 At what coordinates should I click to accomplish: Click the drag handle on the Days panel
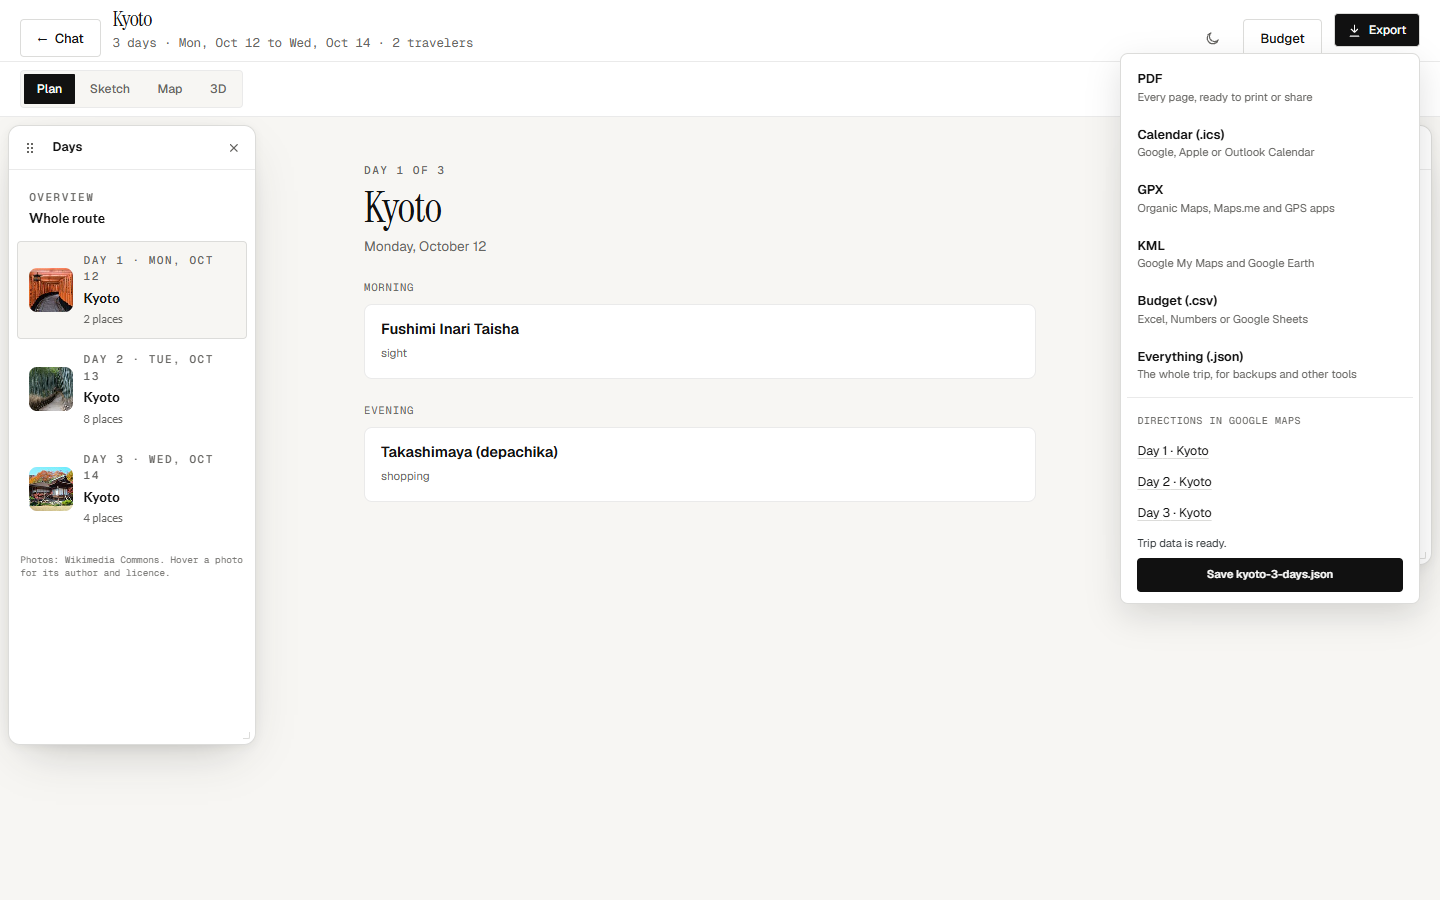coord(30,147)
